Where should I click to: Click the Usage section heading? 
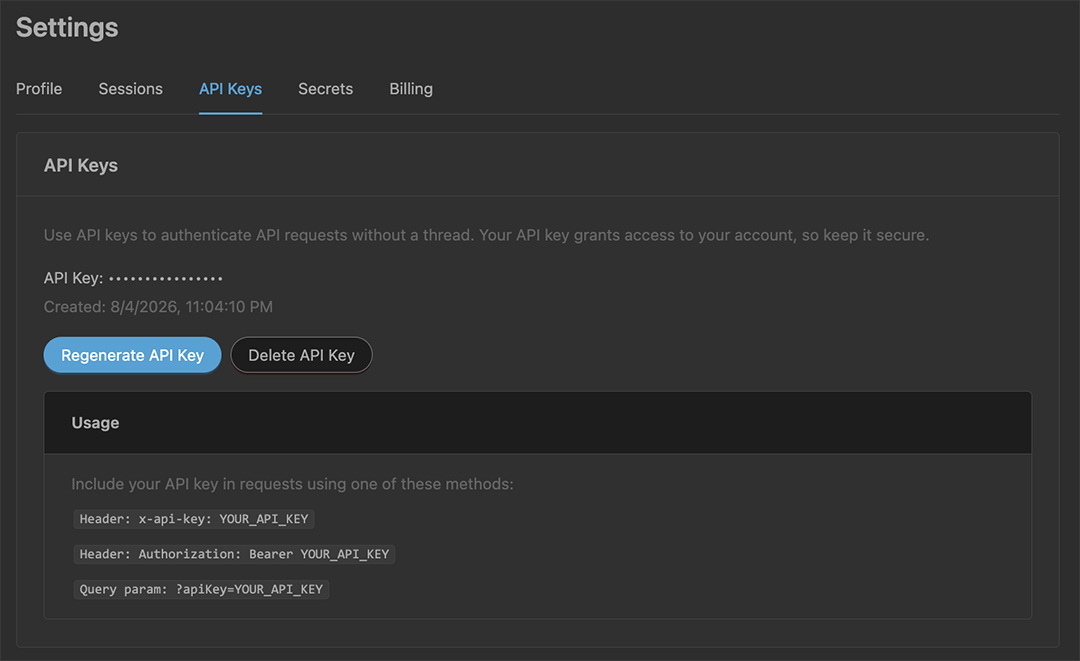(x=95, y=423)
